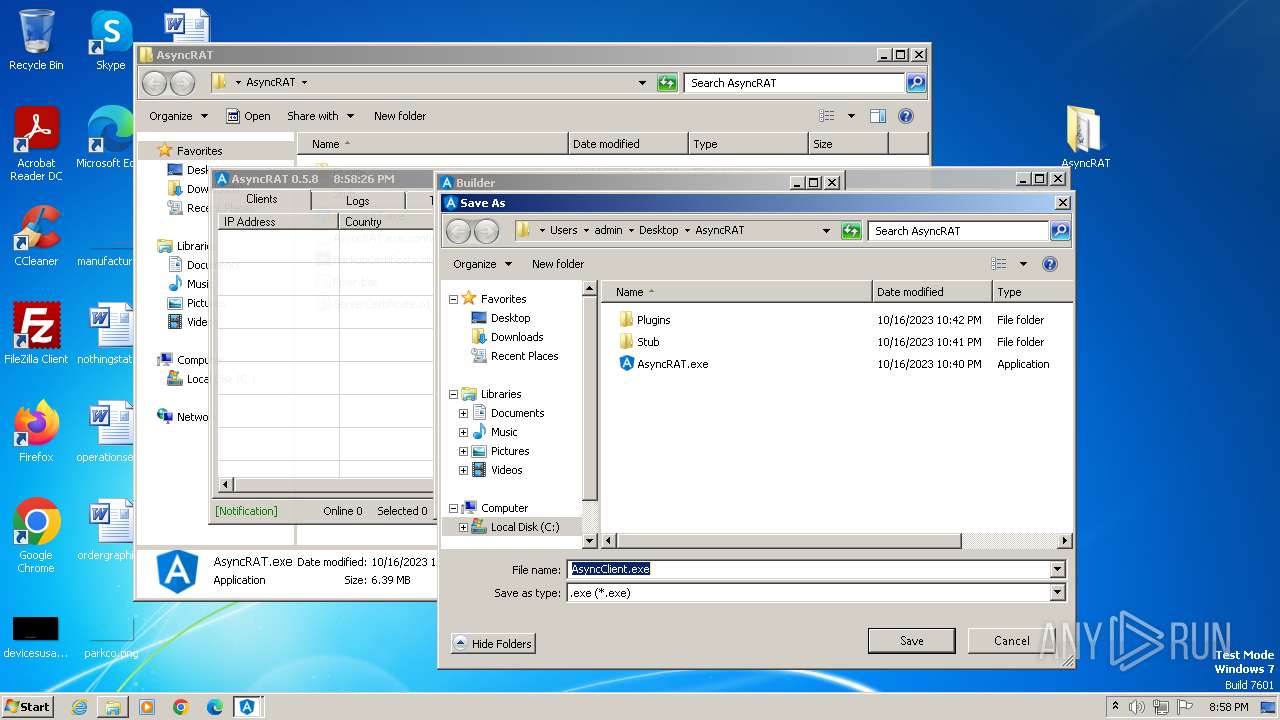The image size is (1280, 720).
Task: Collapse Libraries tree in Save As
Action: (453, 394)
